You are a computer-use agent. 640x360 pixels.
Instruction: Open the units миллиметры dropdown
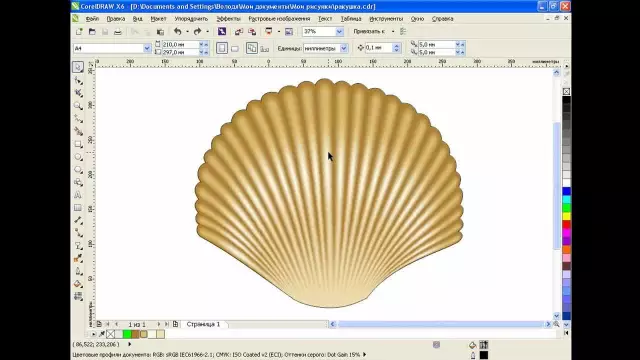click(x=344, y=48)
